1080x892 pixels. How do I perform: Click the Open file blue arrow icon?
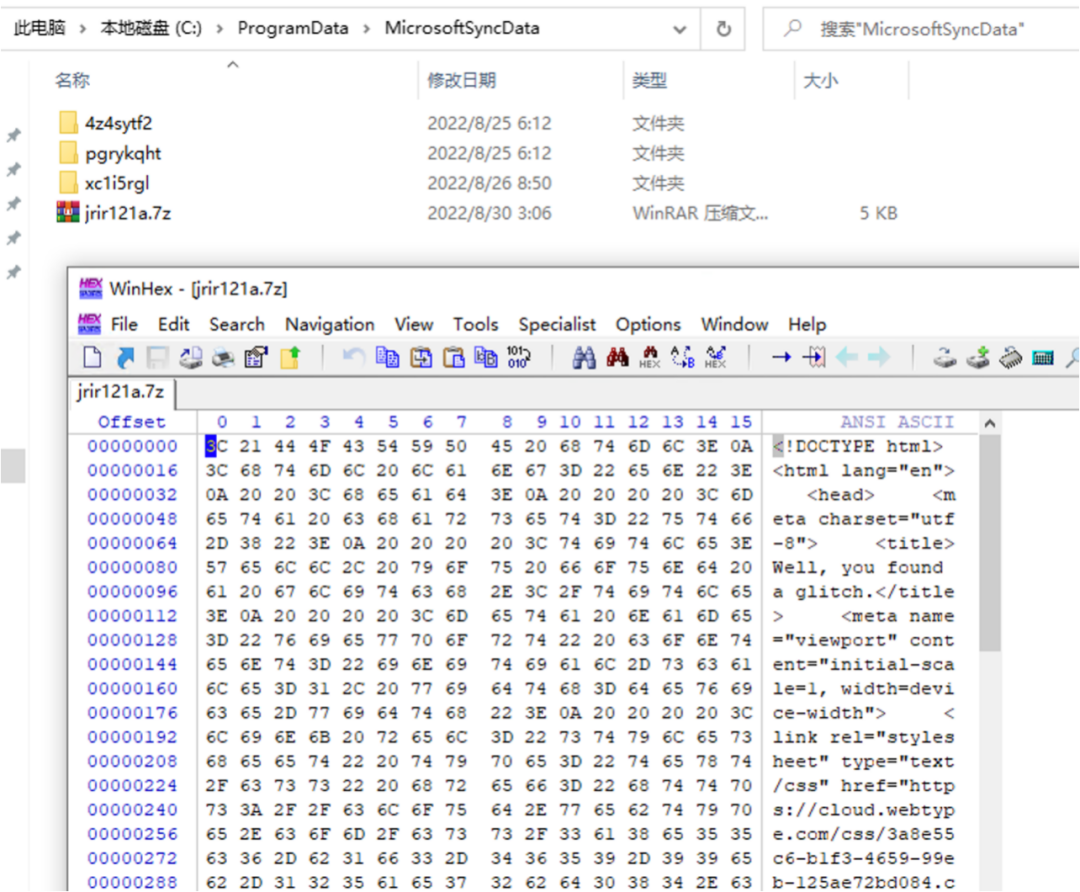point(125,357)
